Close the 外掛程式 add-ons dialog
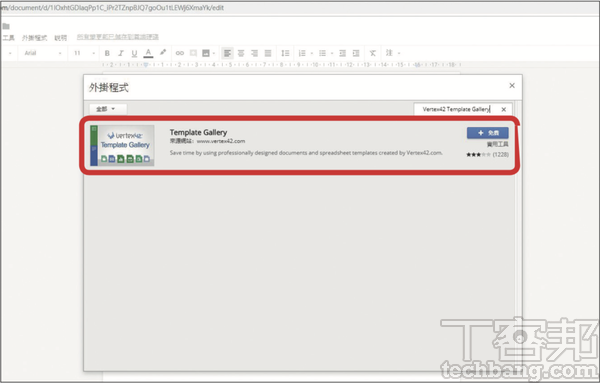The width and height of the screenshot is (600, 383). click(512, 86)
